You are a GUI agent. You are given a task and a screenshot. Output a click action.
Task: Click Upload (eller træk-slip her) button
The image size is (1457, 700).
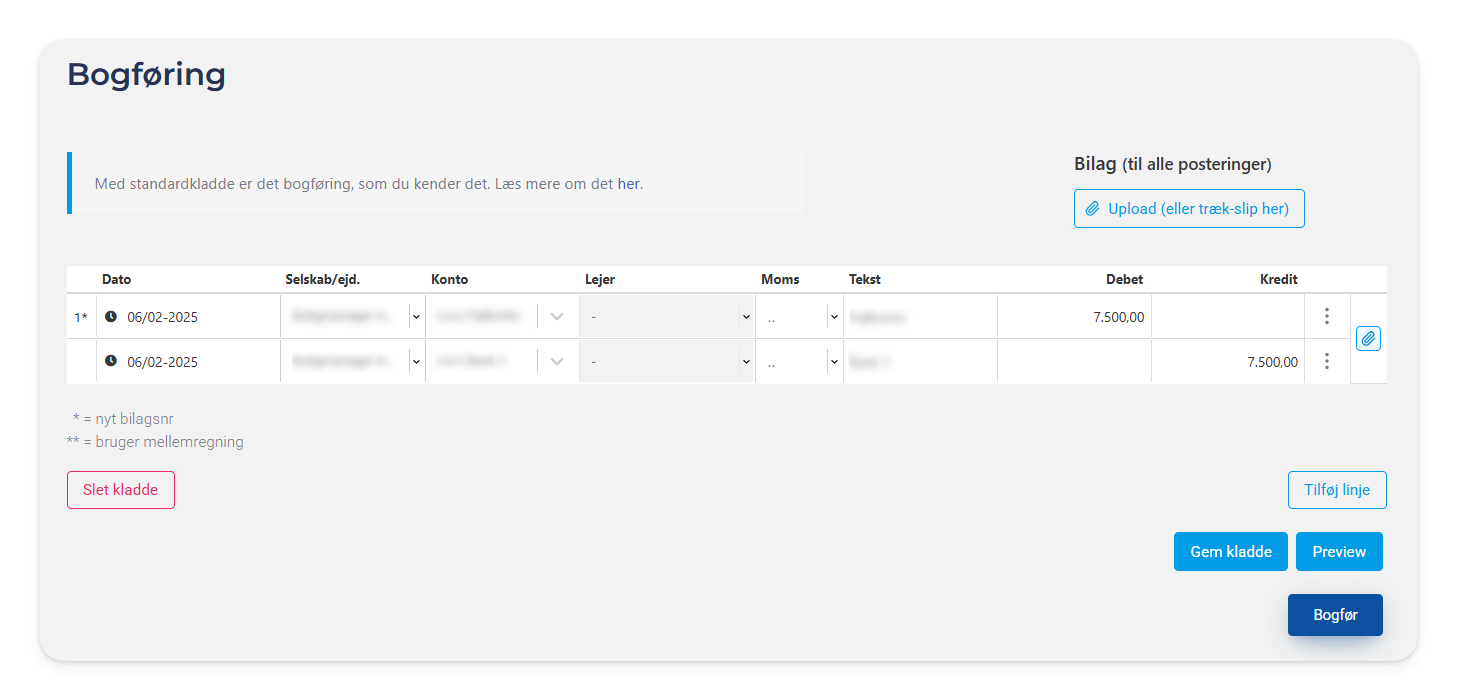click(1189, 209)
